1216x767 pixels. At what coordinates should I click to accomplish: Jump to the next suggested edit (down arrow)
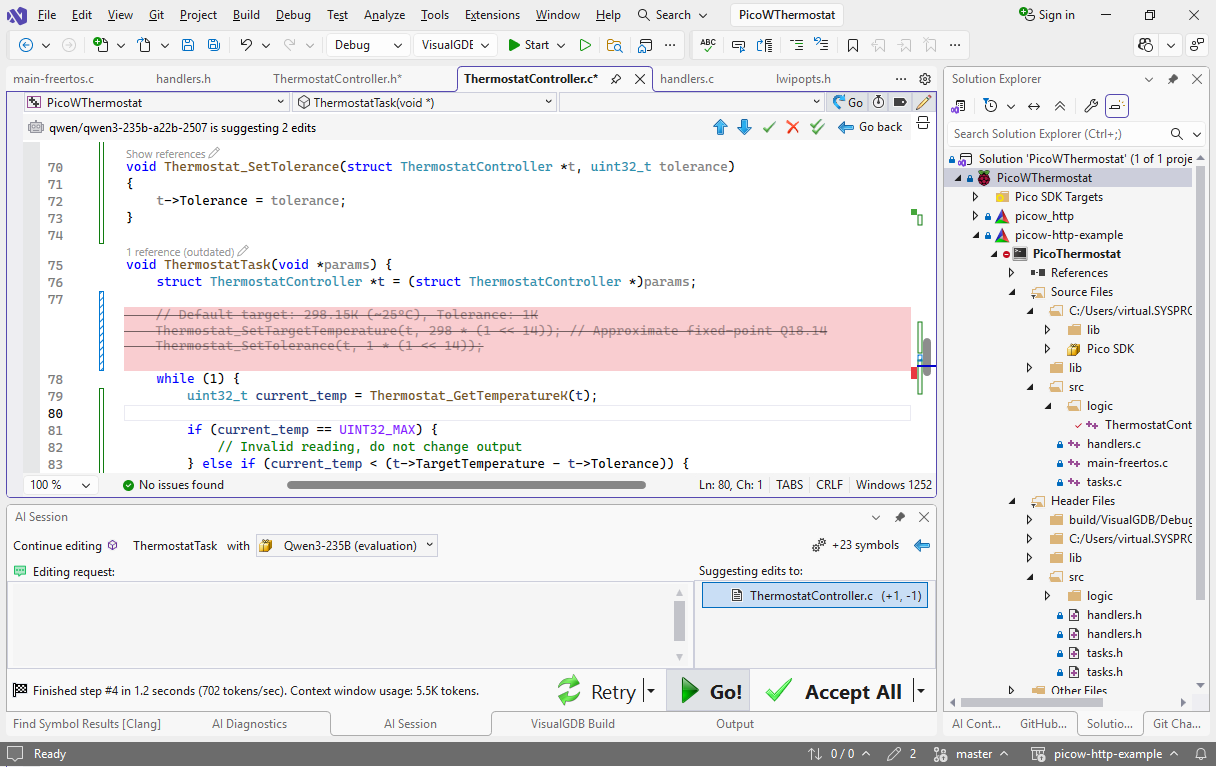(x=744, y=127)
